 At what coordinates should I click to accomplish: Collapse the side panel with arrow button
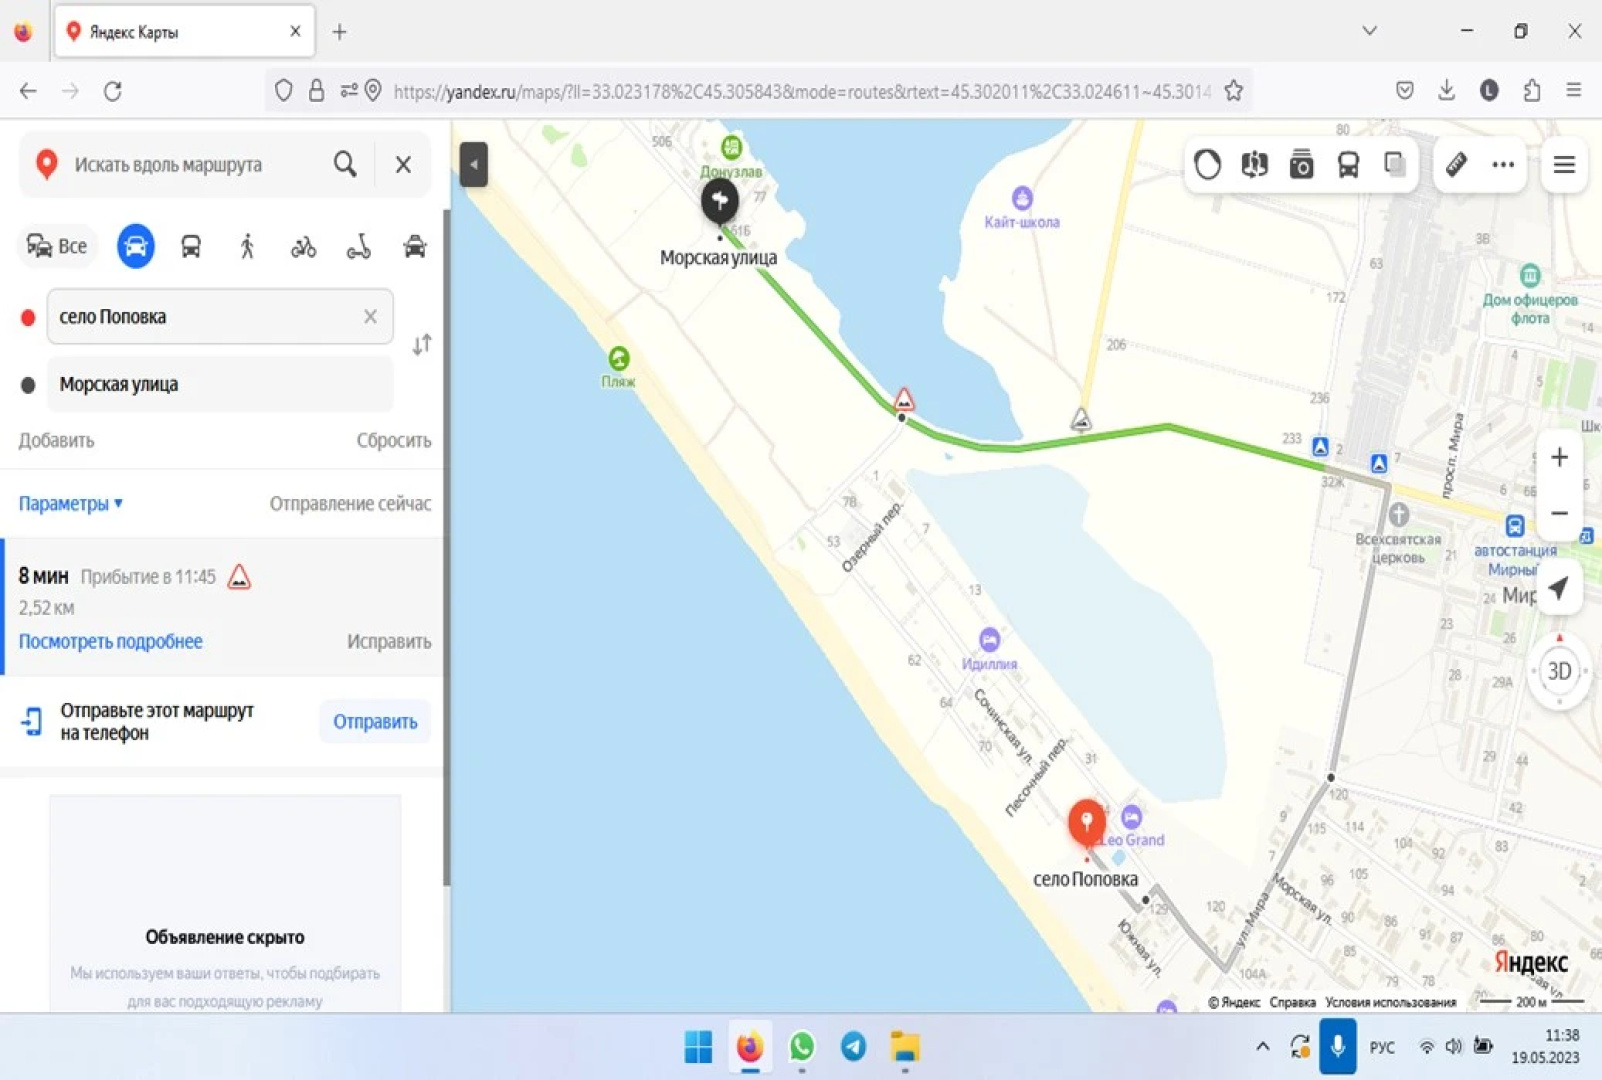click(x=473, y=164)
